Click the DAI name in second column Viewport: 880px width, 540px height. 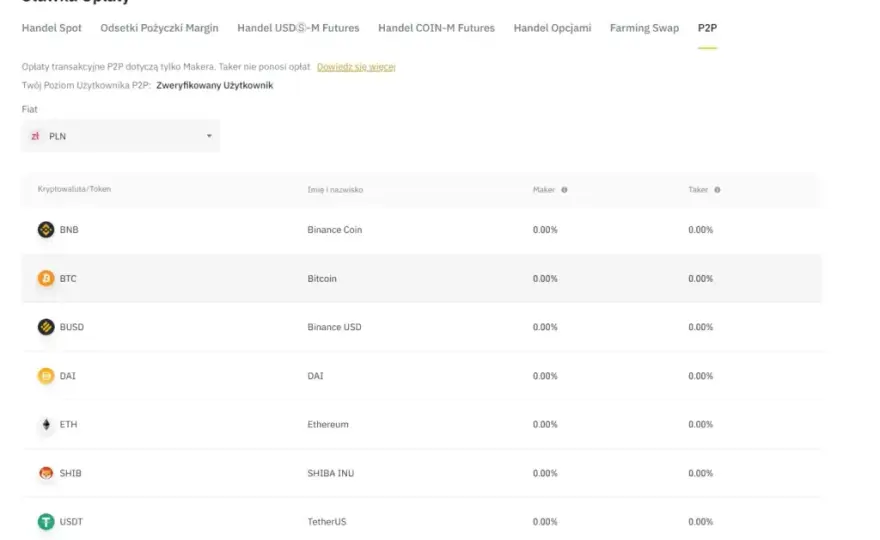pyautogui.click(x=315, y=376)
